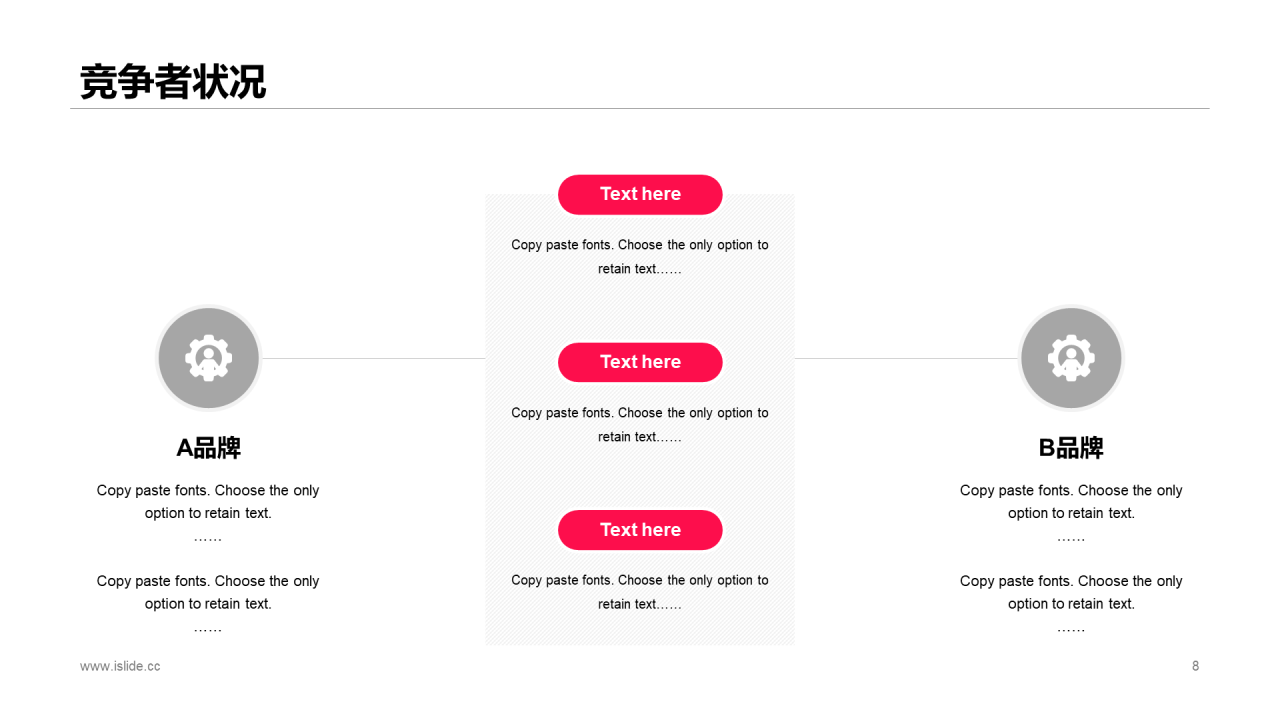This screenshot has width=1280, height=720.
Task: Open the www.islide.cc footer link
Action: [120, 666]
